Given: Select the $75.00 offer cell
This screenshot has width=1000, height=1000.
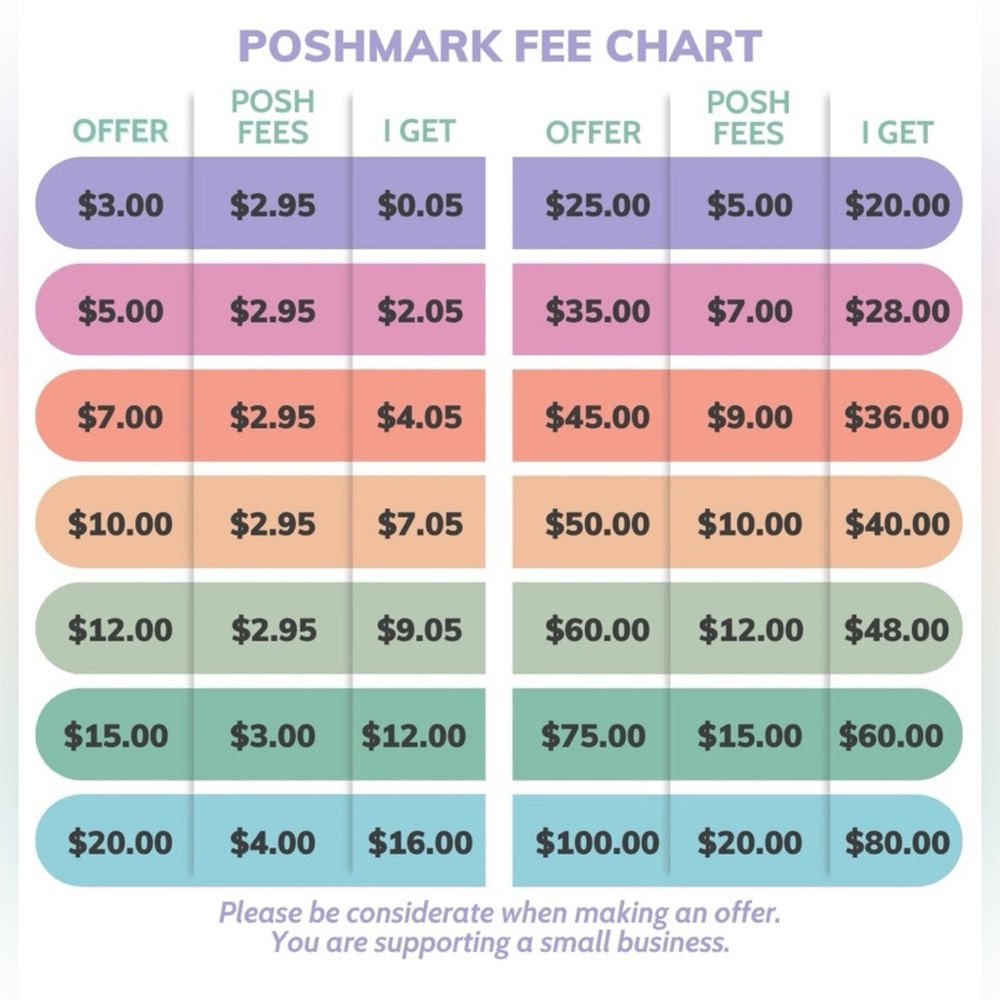Looking at the screenshot, I should coord(593,735).
